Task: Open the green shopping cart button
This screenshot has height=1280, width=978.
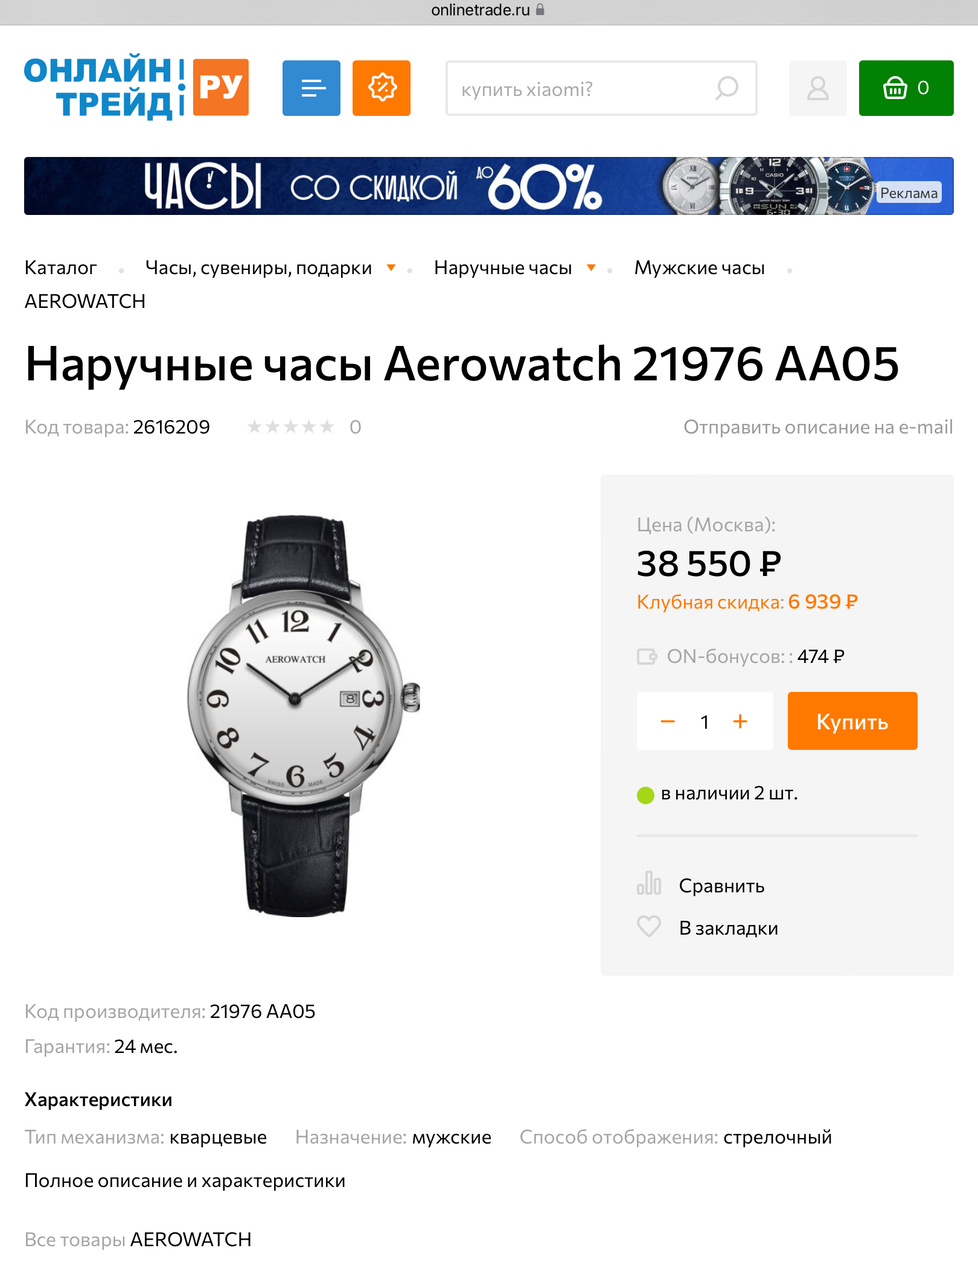Action: [906, 88]
